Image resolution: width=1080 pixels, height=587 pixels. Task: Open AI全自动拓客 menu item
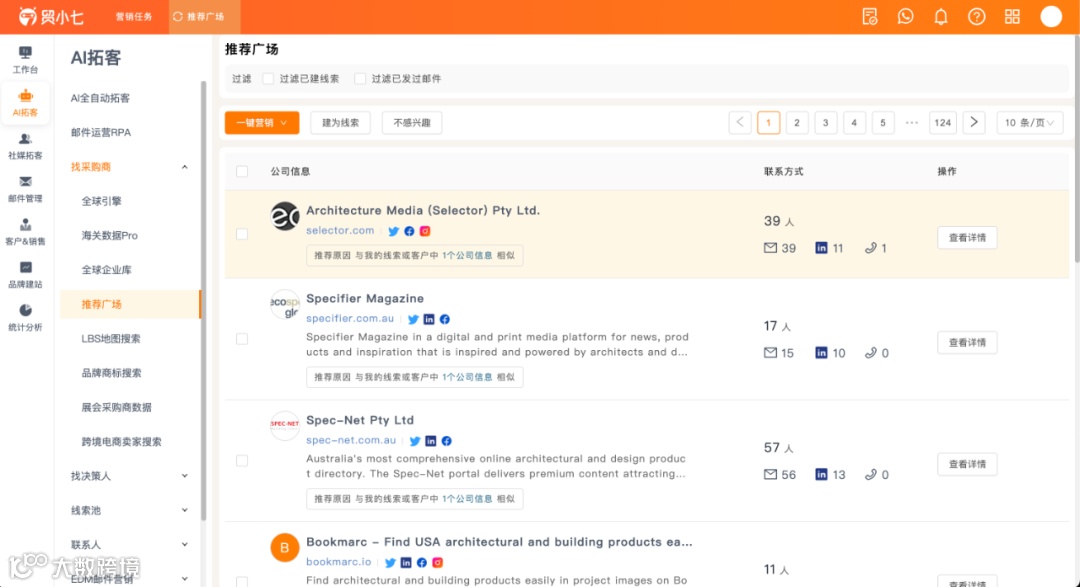100,98
